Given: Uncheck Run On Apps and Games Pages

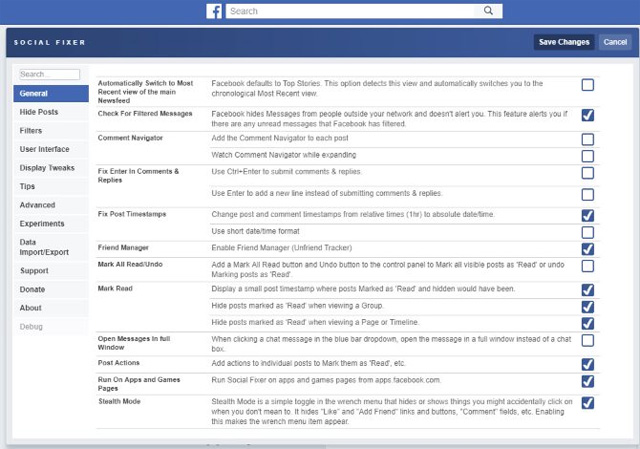Looking at the screenshot, I should click(587, 381).
